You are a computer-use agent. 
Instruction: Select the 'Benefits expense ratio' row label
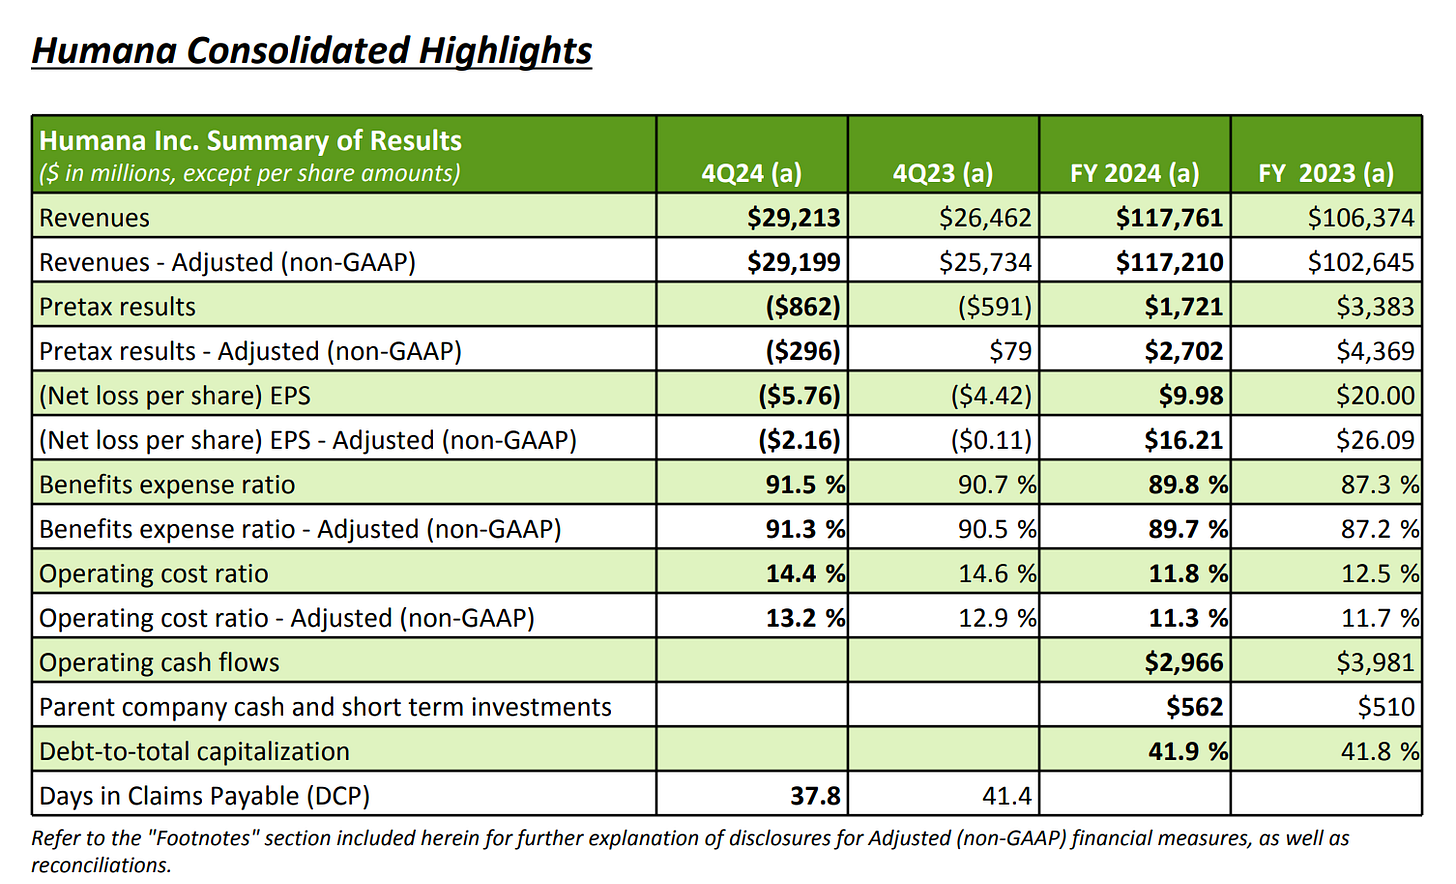tap(167, 485)
